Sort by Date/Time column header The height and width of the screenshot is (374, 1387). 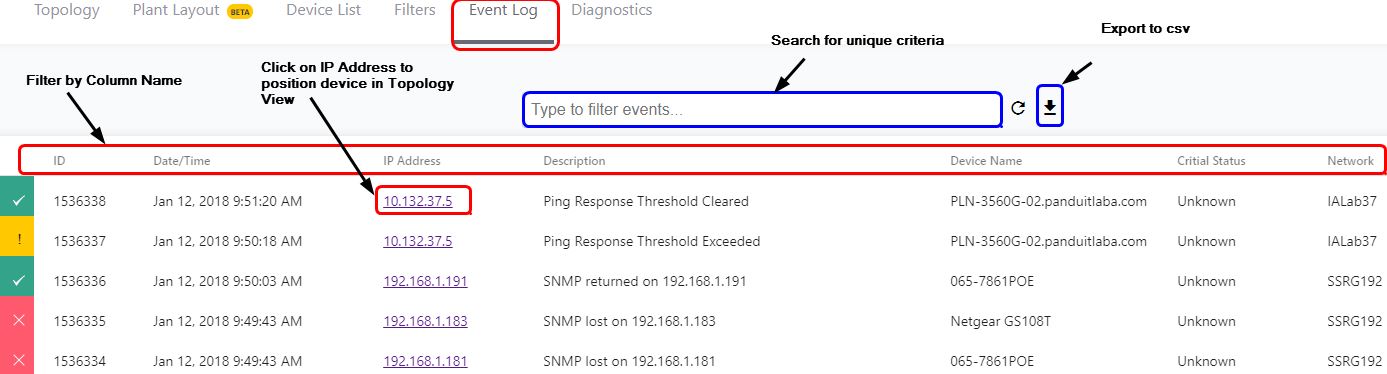click(x=182, y=160)
